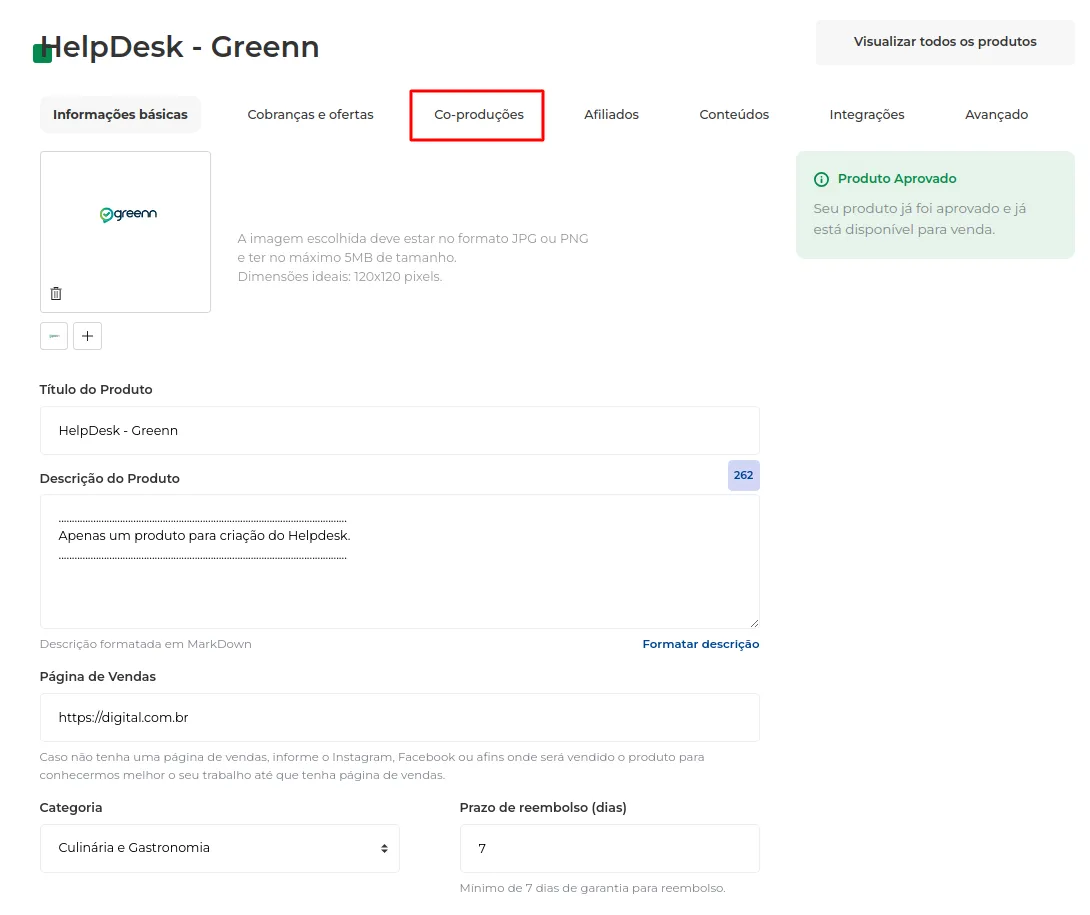
Task: Add a new image with plus button
Action: coord(88,337)
